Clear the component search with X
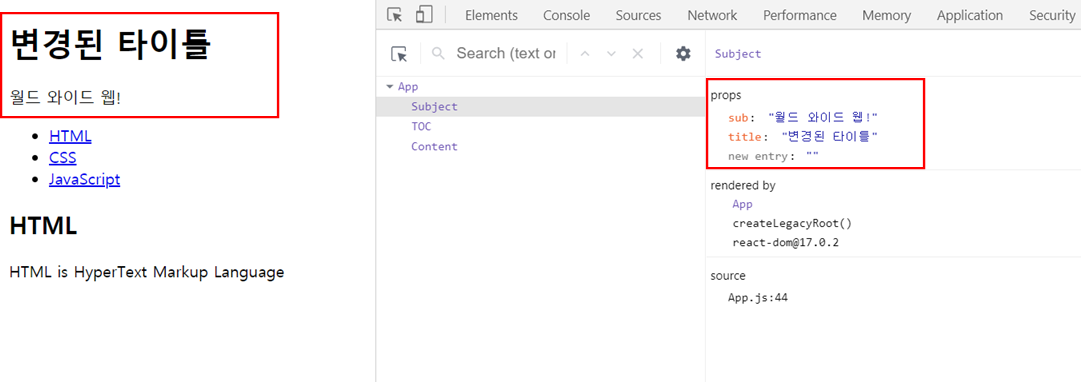 coord(638,54)
